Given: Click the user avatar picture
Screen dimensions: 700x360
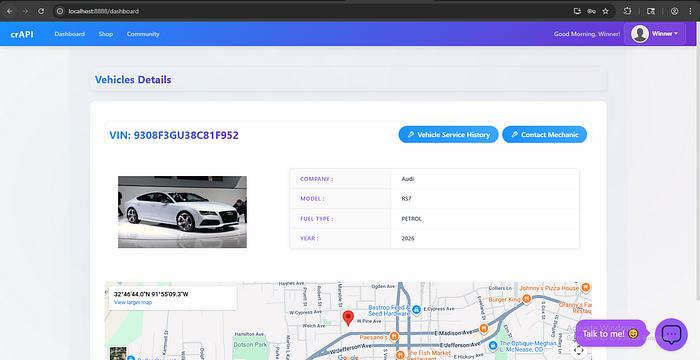Looking at the screenshot, I should (x=640, y=34).
